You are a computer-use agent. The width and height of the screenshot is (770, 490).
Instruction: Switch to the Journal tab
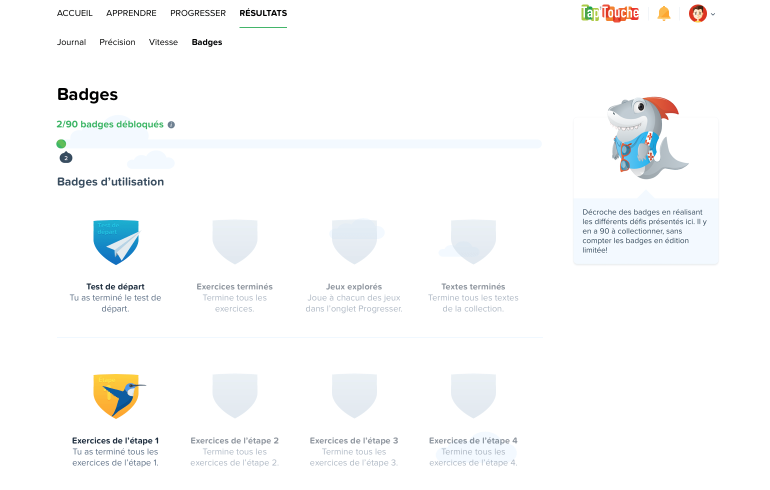point(72,42)
